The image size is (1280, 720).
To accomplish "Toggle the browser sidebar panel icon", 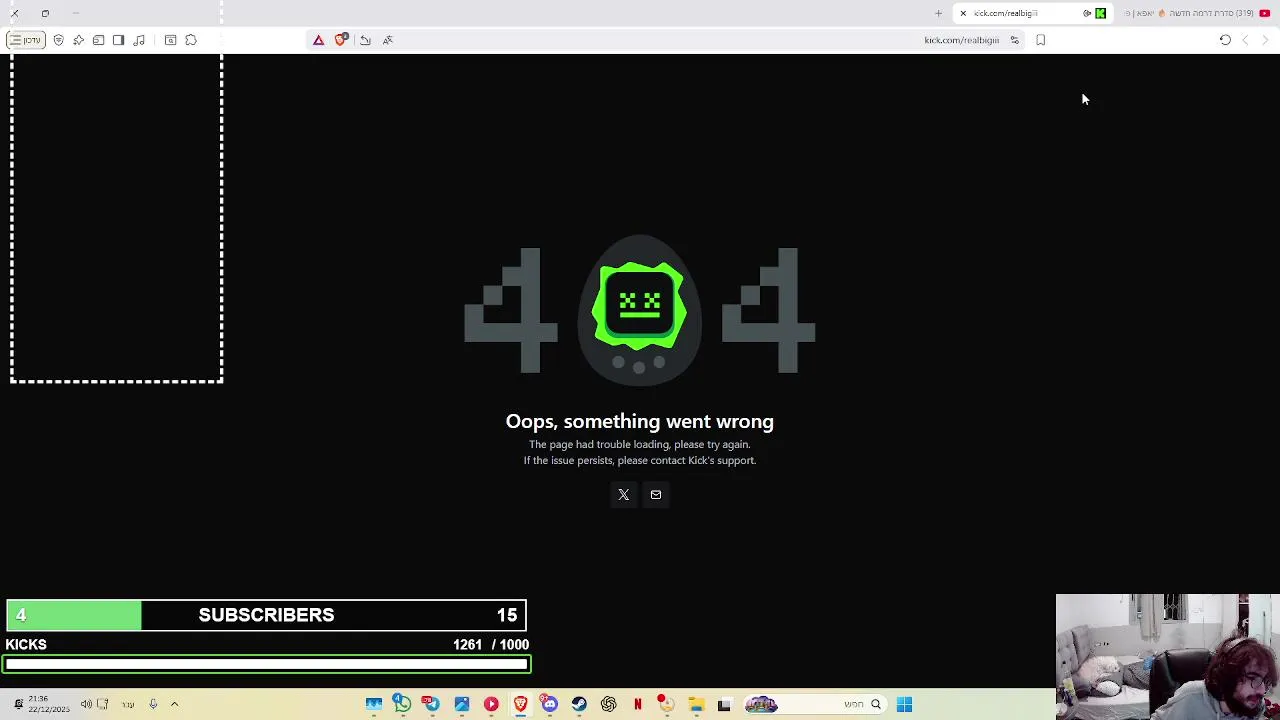I will pyautogui.click(x=119, y=40).
